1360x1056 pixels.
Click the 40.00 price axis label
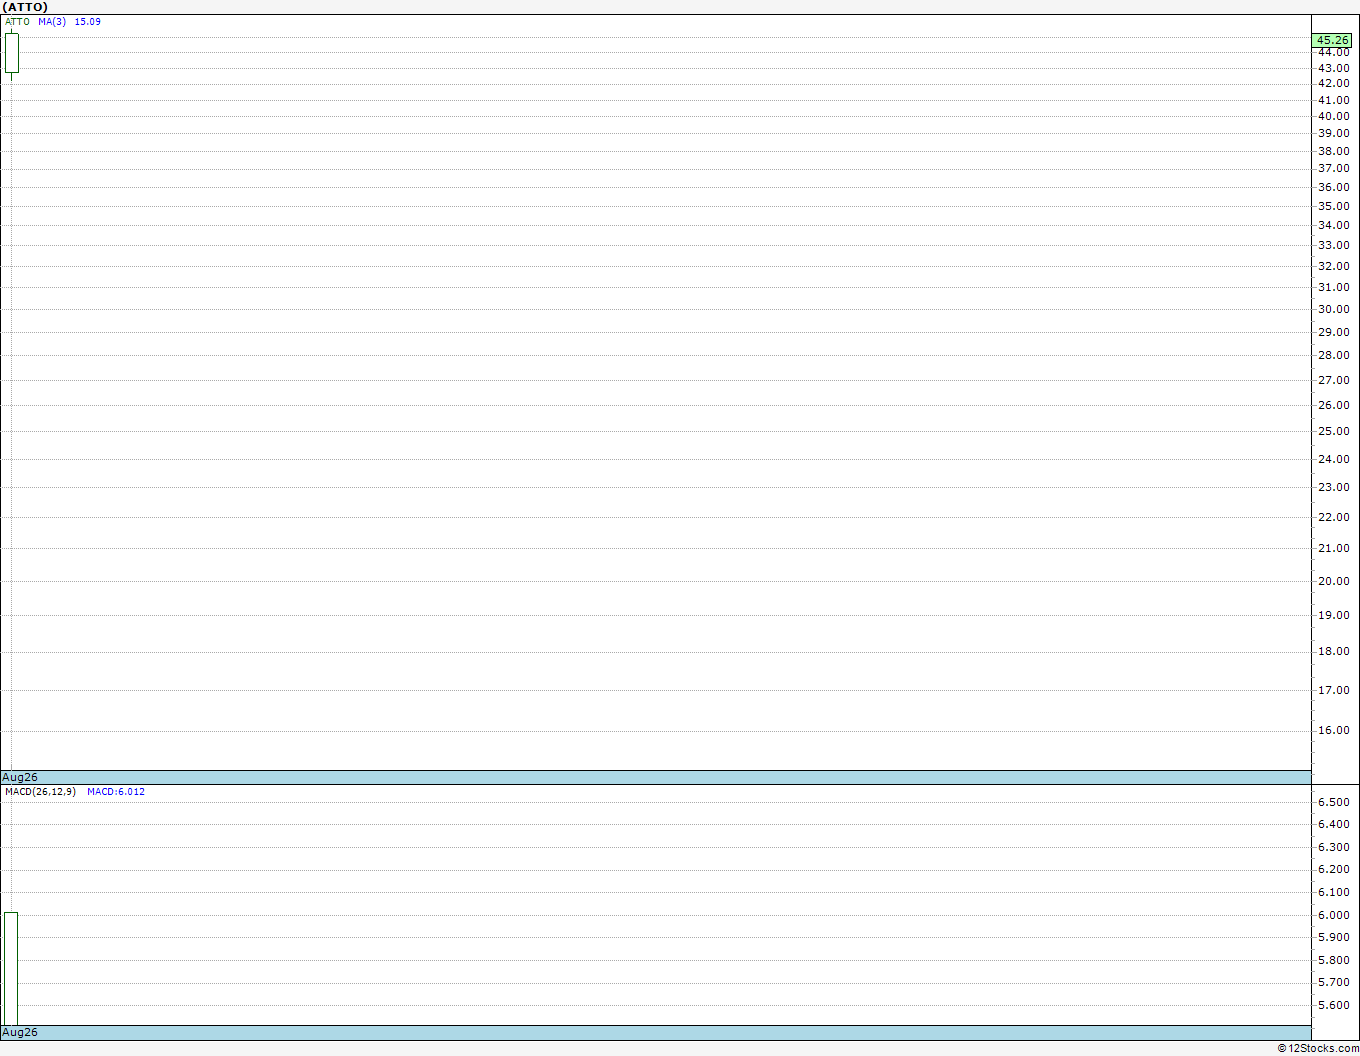point(1333,116)
